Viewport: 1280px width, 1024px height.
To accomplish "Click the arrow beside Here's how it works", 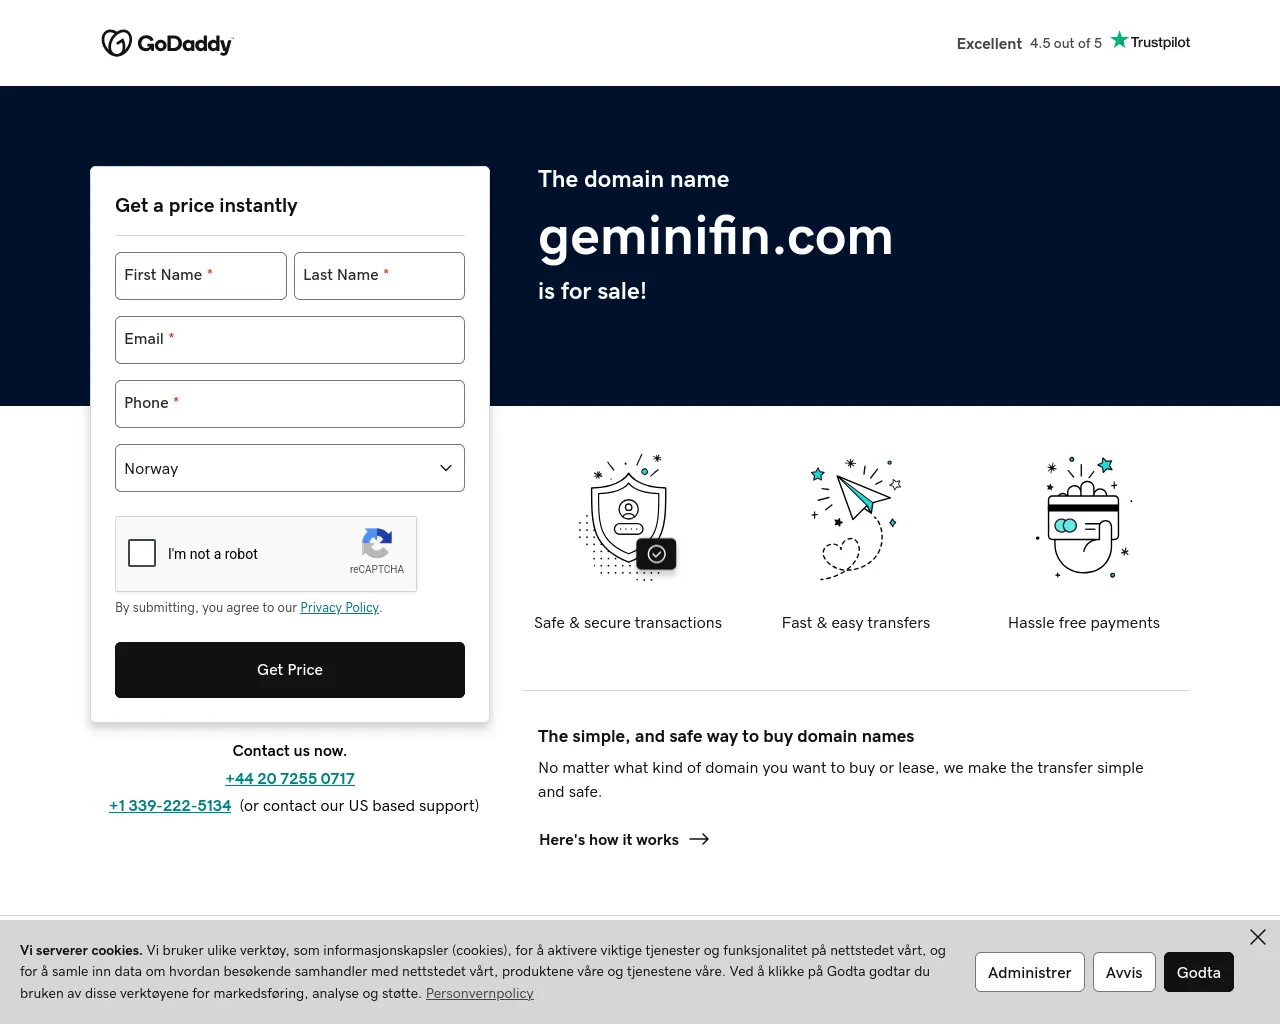I will pos(699,839).
